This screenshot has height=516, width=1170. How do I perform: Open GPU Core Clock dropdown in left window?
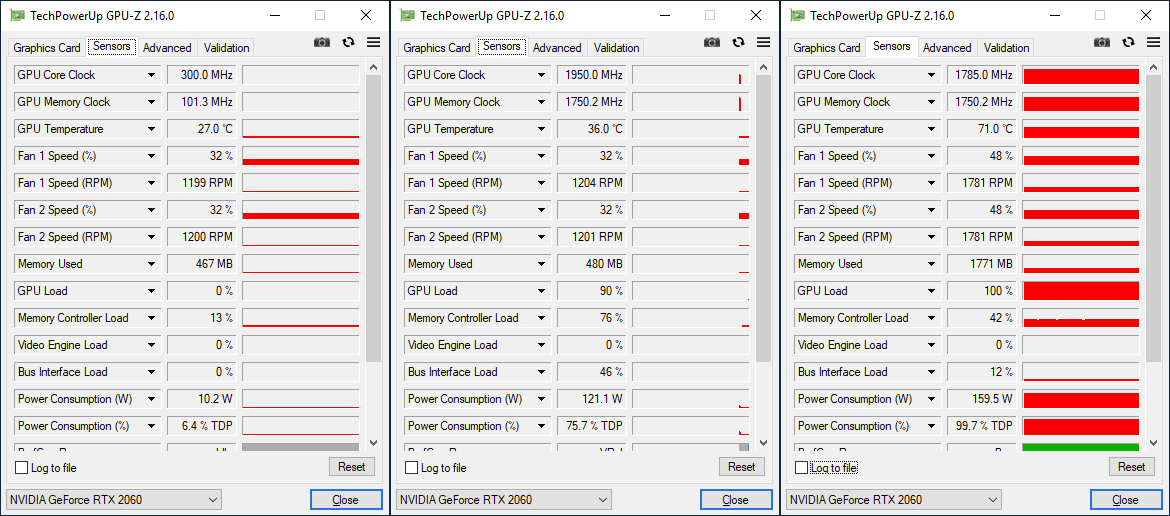point(152,75)
